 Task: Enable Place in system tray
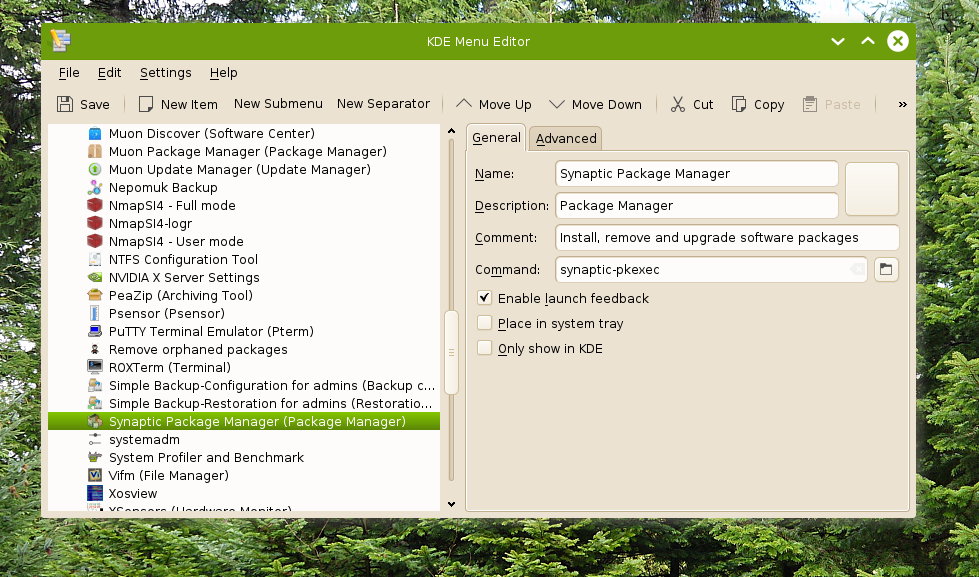click(x=485, y=323)
